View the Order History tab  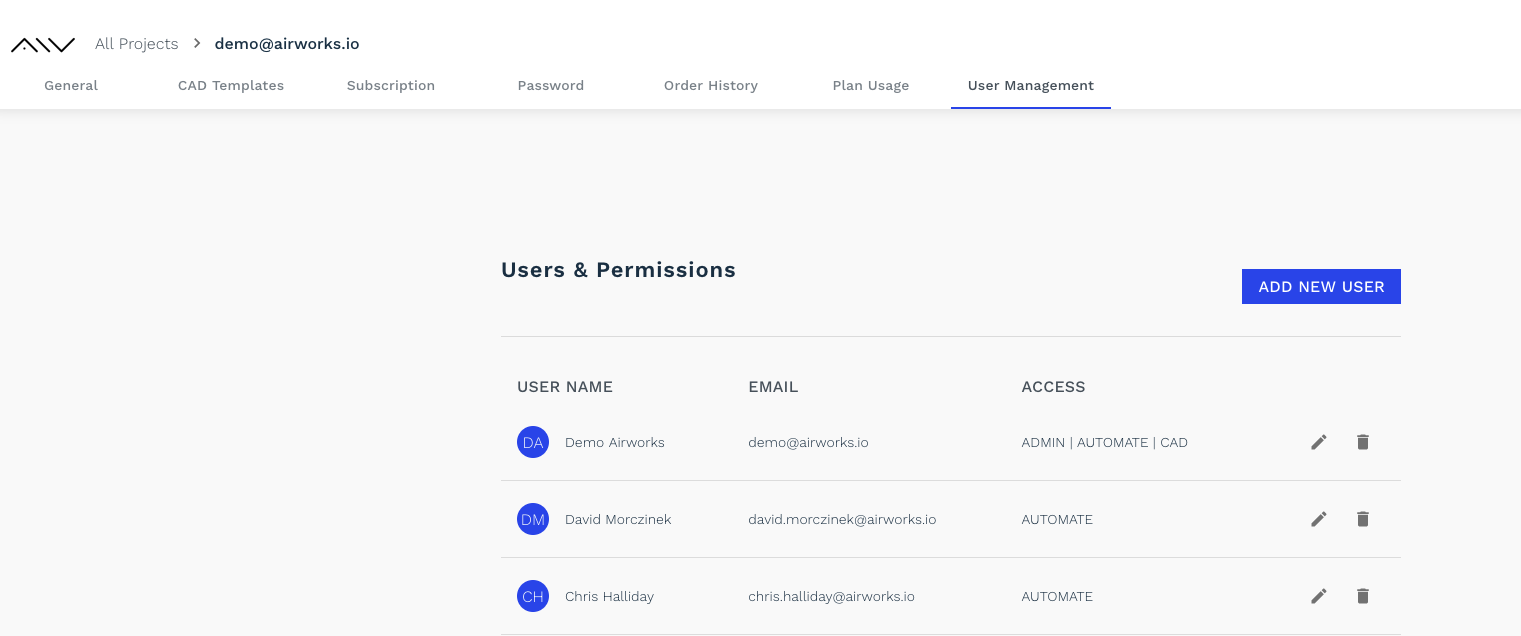(711, 86)
